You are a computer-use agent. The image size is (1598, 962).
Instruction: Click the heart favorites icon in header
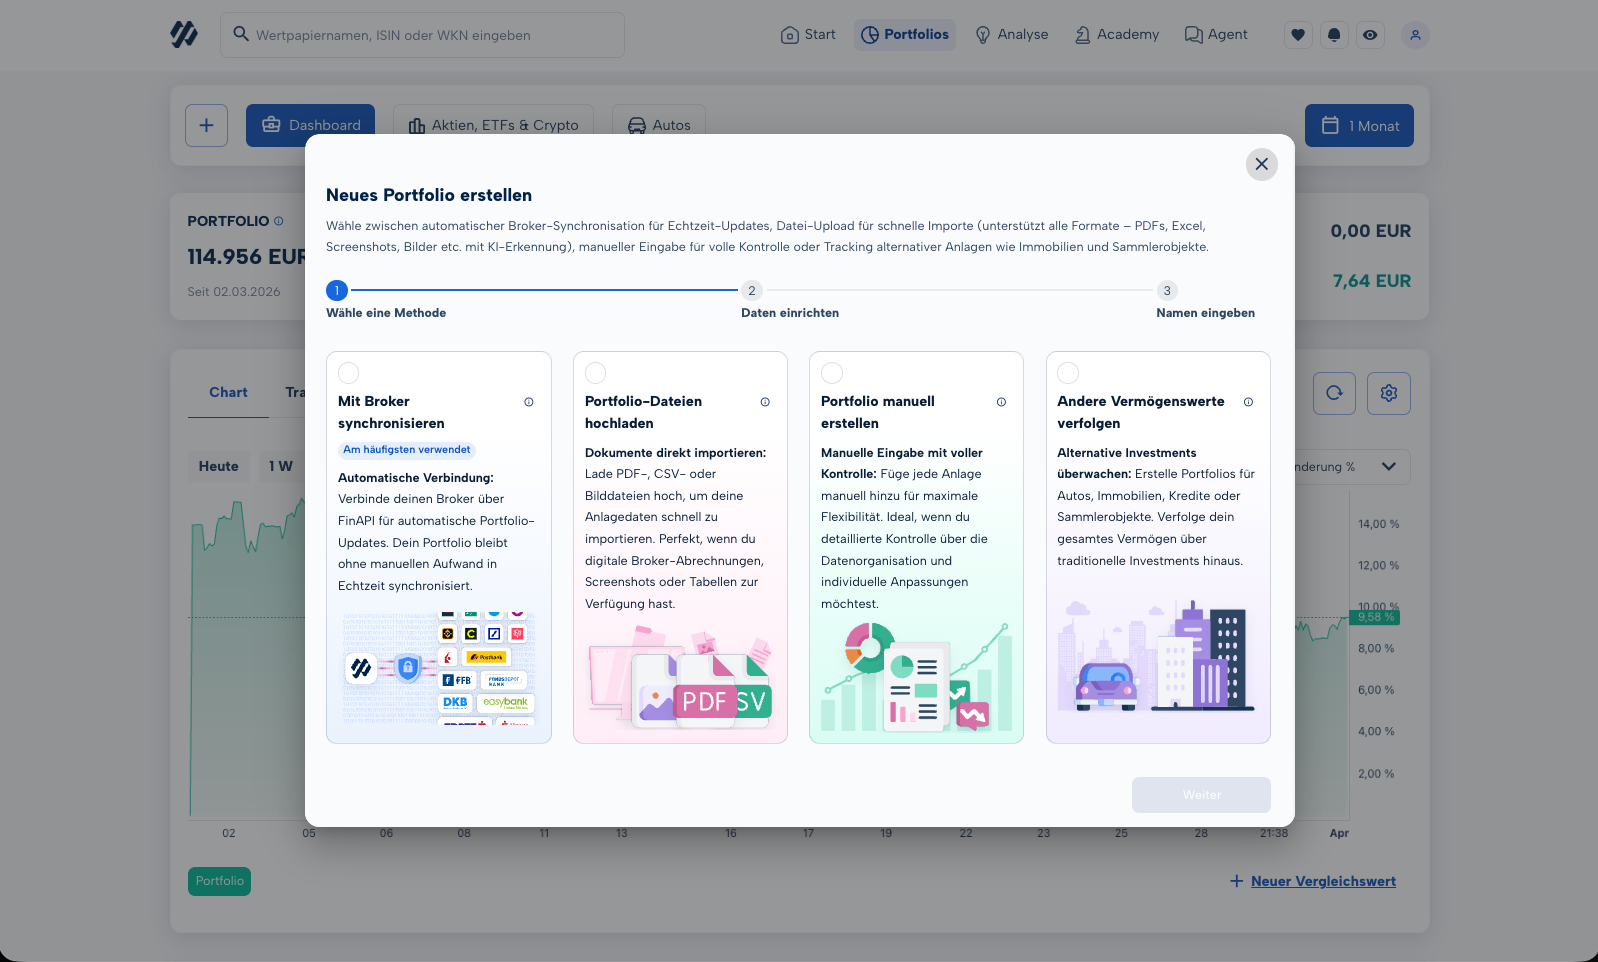pos(1298,35)
